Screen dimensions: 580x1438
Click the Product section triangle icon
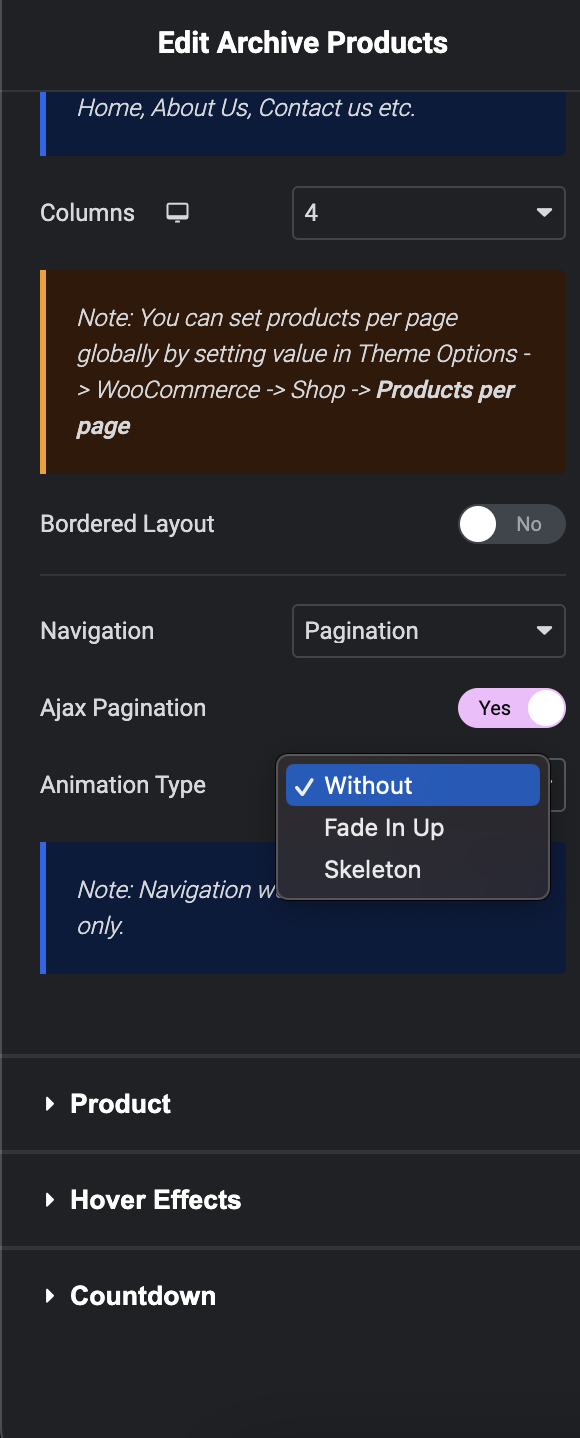tap(49, 1104)
